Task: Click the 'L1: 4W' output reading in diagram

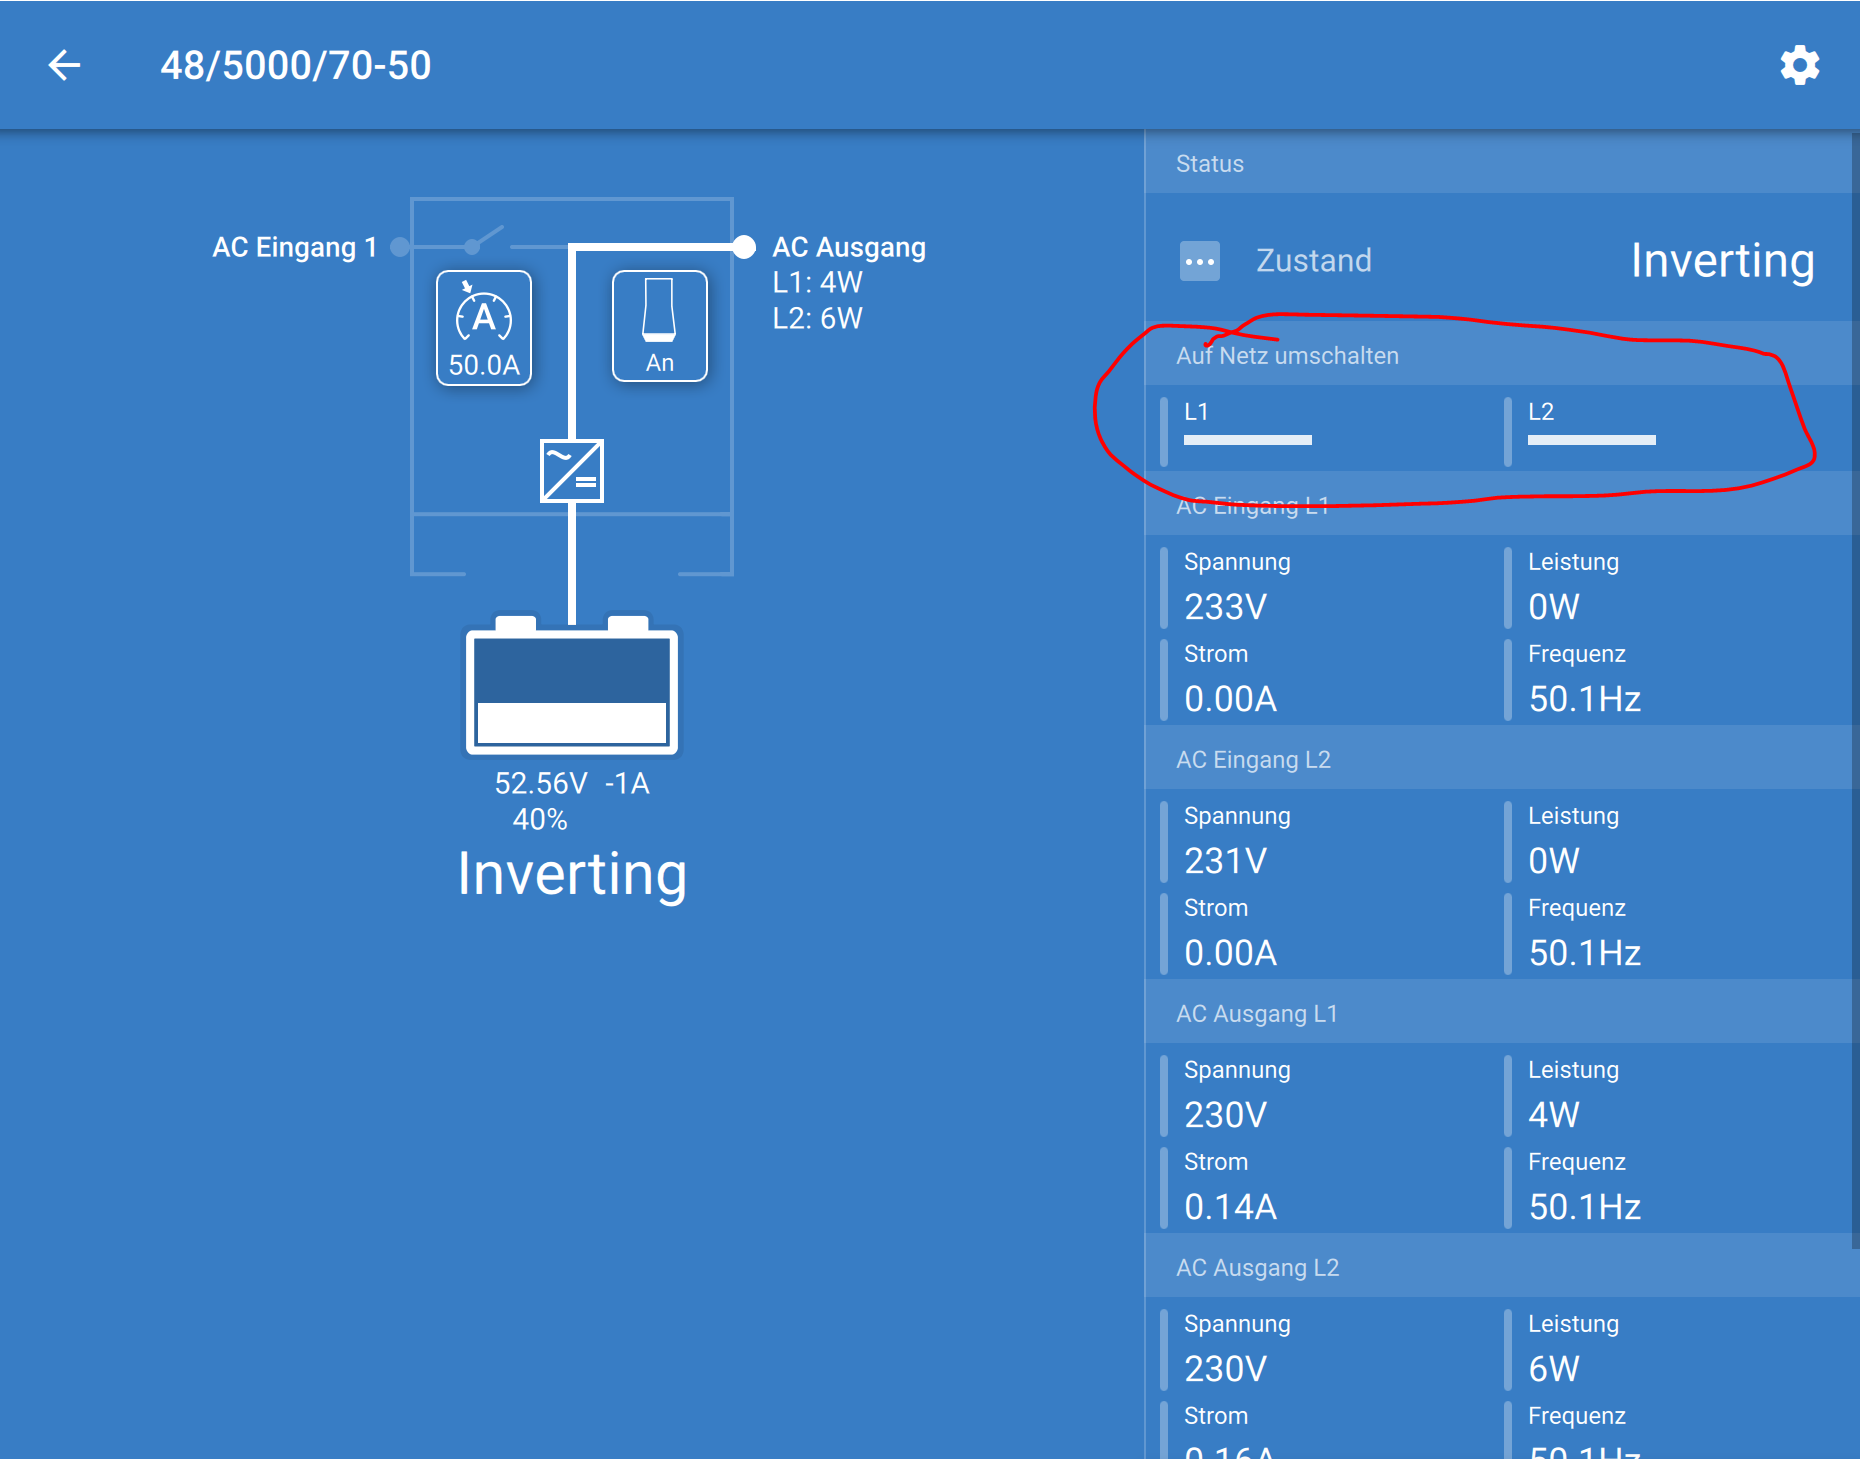Action: 817,283
